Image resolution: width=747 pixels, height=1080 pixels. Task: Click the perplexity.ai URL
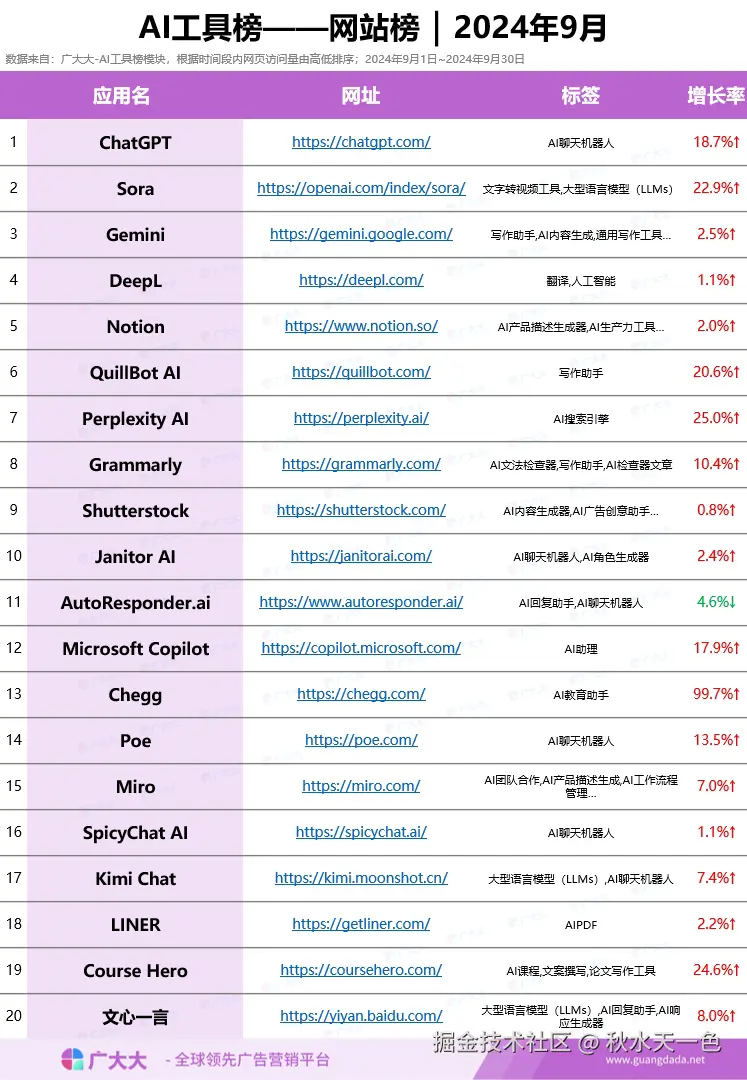click(x=361, y=418)
